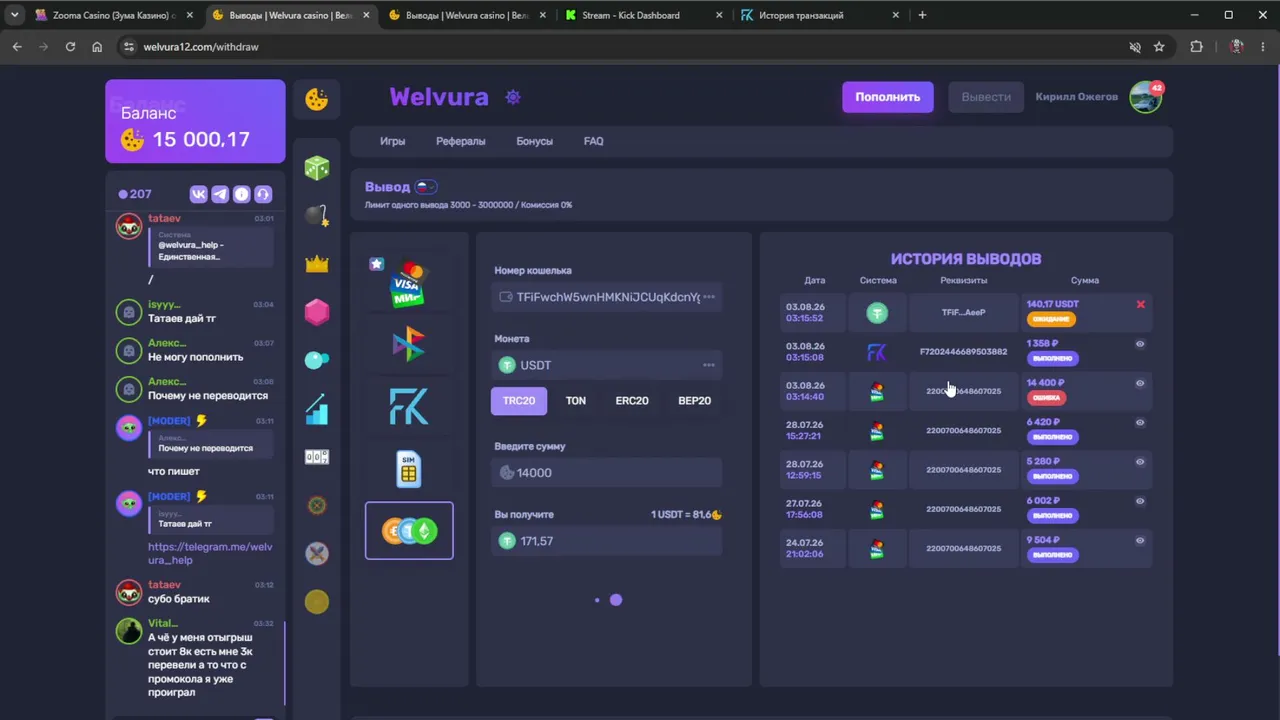Click the Вывести withdraw button
1280x720 pixels.
pyautogui.click(x=986, y=97)
